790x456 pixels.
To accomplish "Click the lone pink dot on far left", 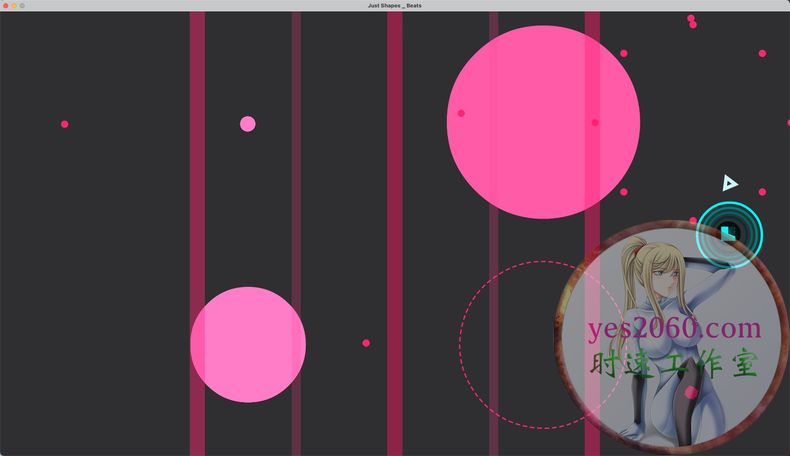I will coord(65,124).
